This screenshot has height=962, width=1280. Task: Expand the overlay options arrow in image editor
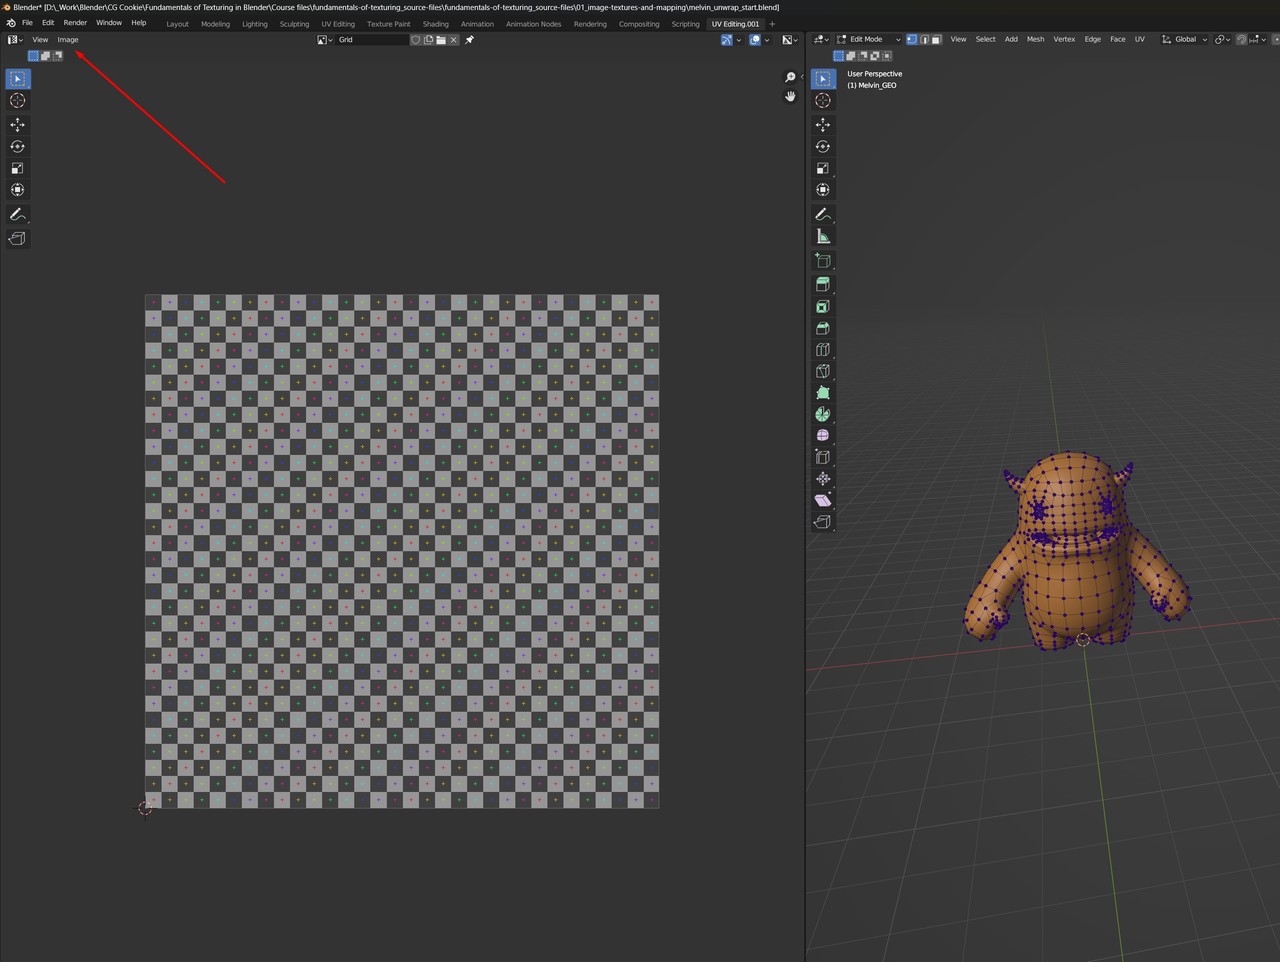(x=767, y=40)
